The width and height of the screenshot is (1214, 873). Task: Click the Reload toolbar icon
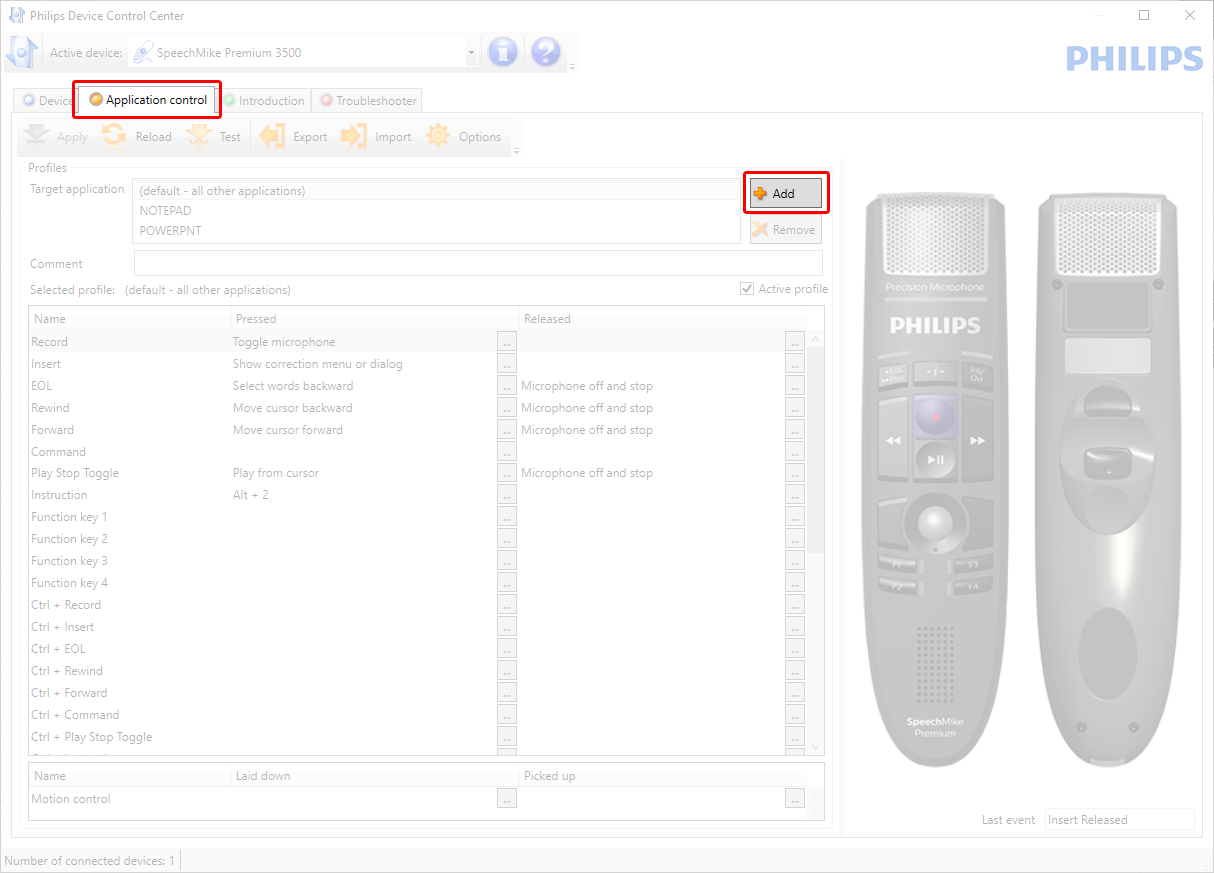(x=115, y=136)
